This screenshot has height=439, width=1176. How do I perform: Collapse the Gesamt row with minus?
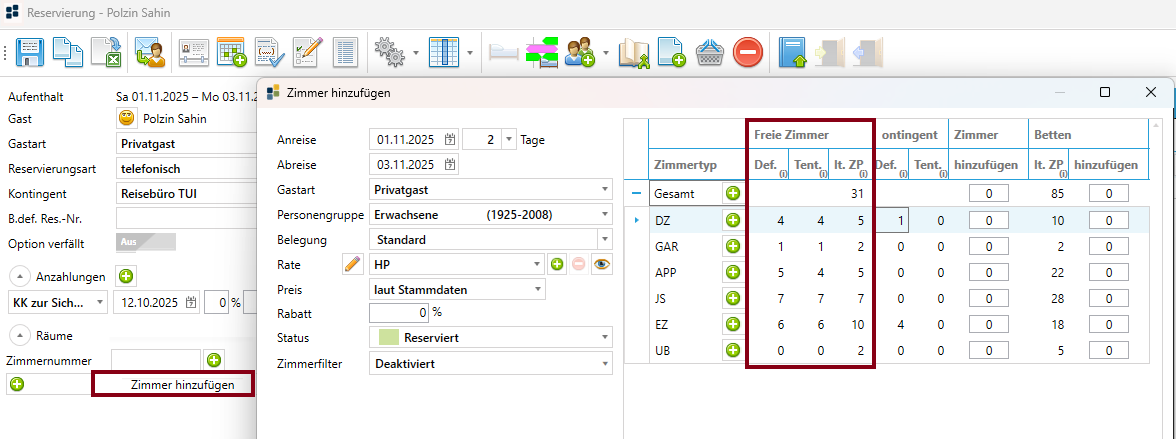636,193
